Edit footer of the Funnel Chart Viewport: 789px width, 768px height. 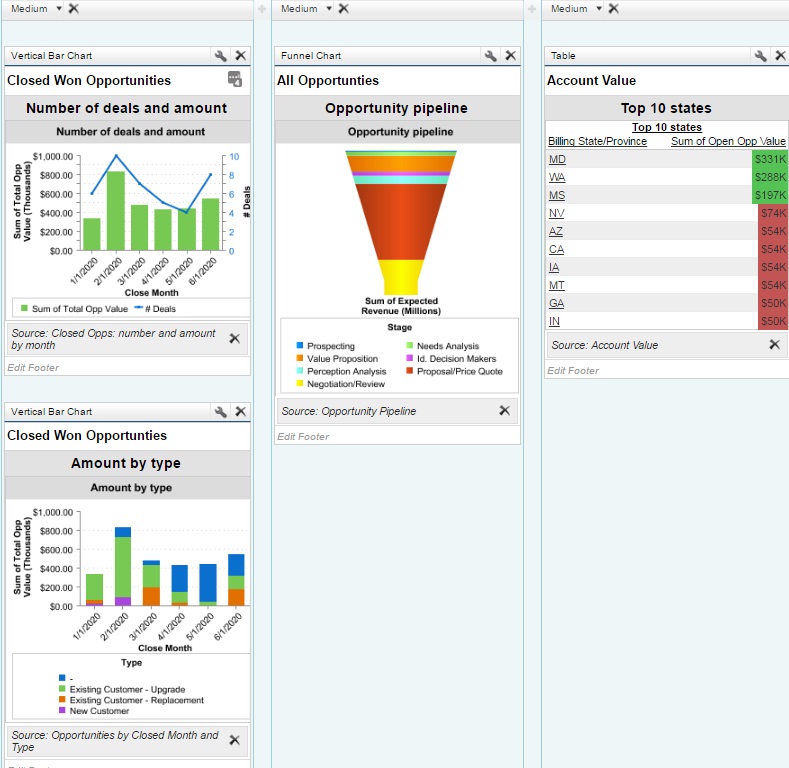(x=303, y=436)
